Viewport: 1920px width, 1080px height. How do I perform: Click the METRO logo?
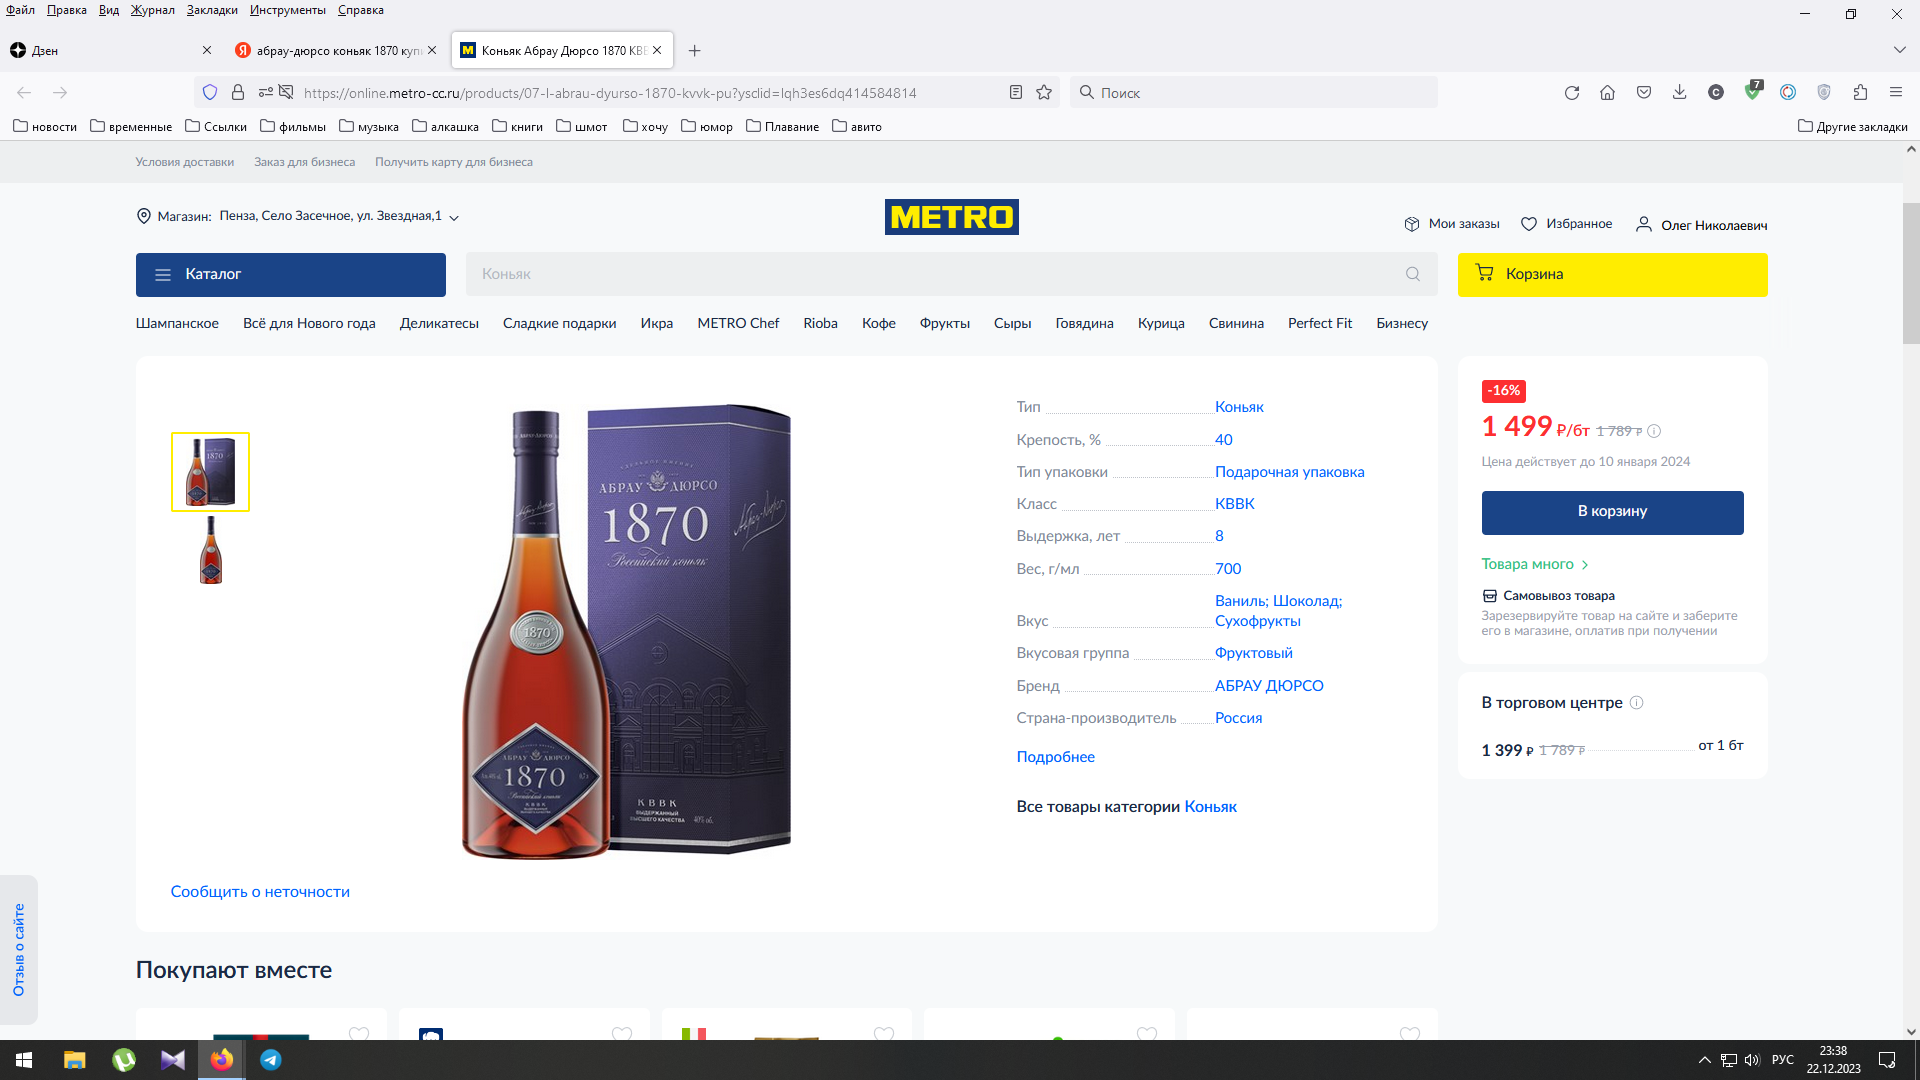point(951,217)
